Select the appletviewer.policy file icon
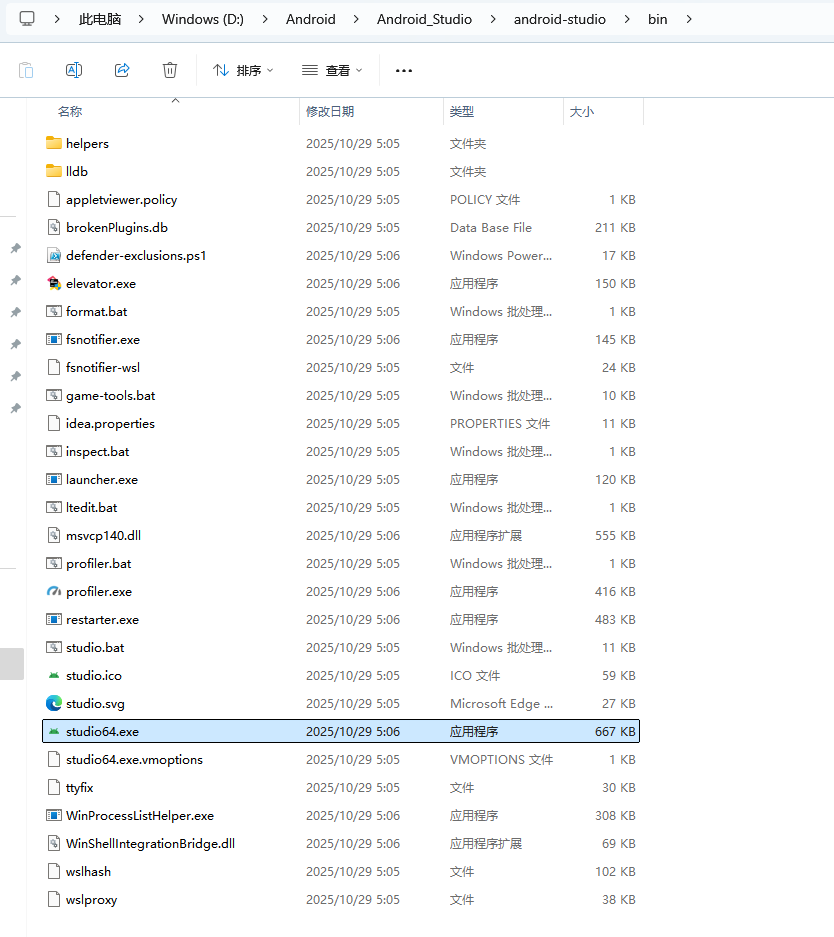Viewport: 834px width, 937px height. (x=54, y=199)
